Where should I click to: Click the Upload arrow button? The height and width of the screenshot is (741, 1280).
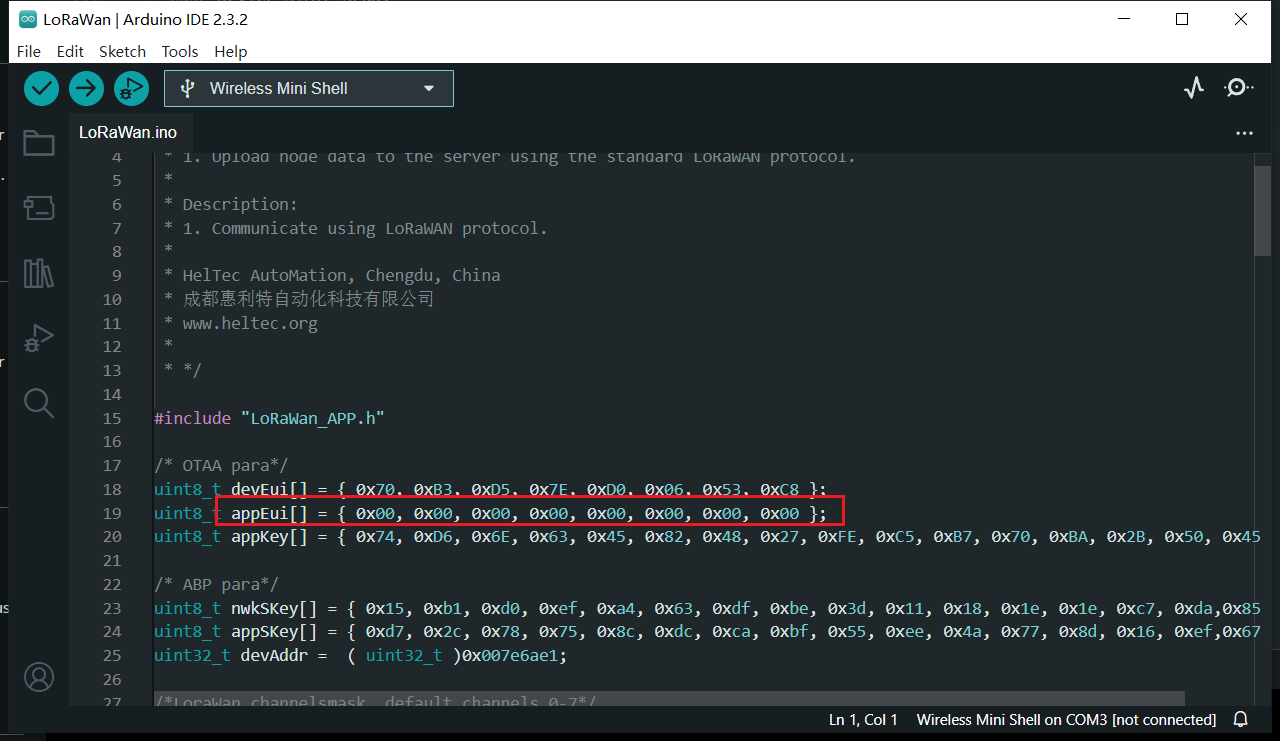[86, 88]
